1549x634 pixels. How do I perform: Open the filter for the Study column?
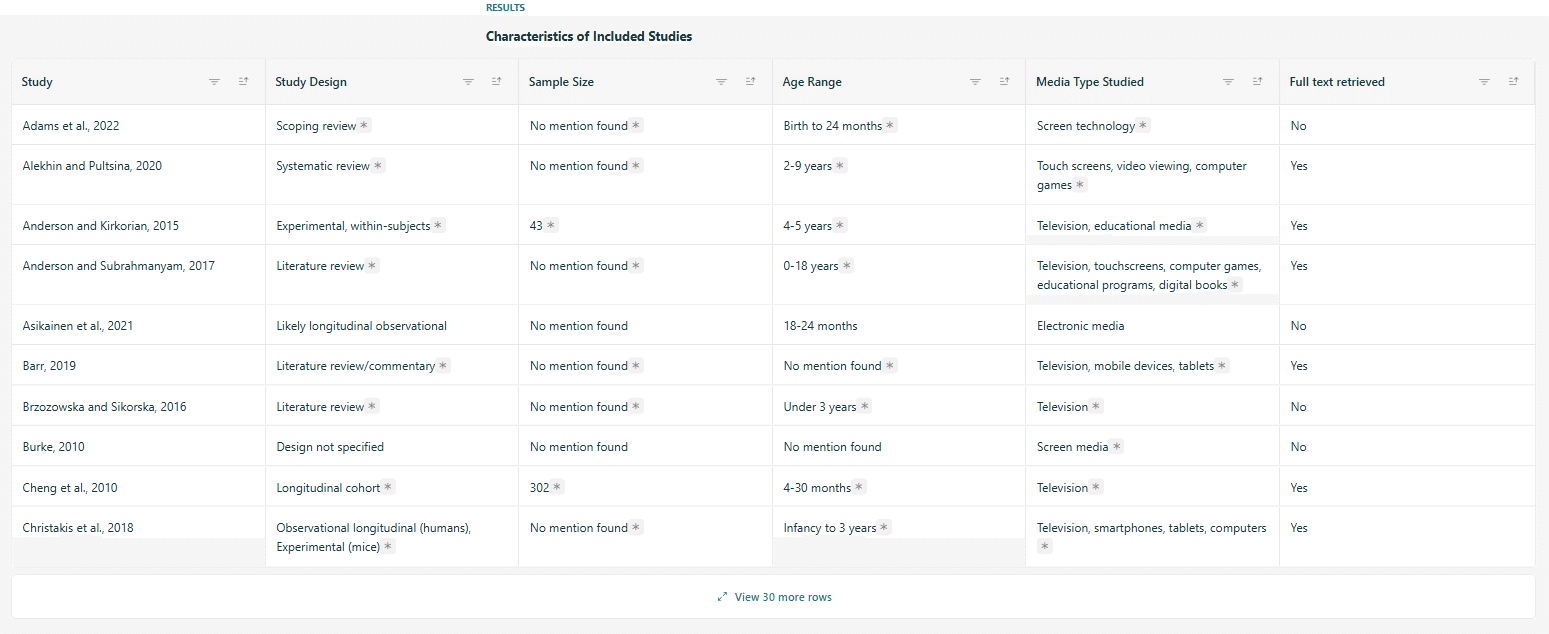pyautogui.click(x=214, y=82)
